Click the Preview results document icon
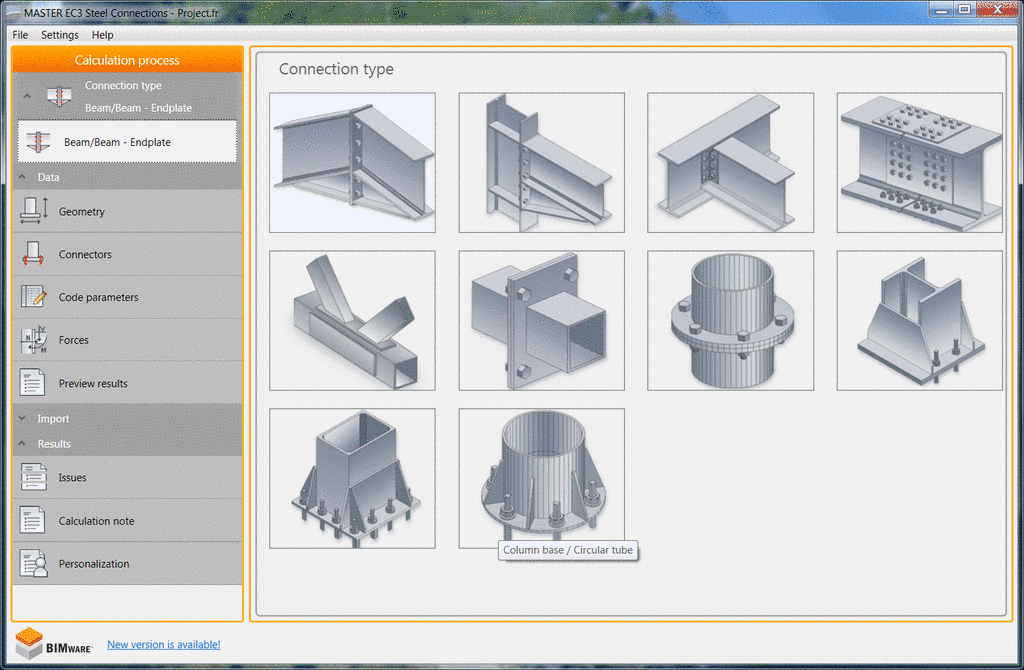1024x670 pixels. (32, 383)
